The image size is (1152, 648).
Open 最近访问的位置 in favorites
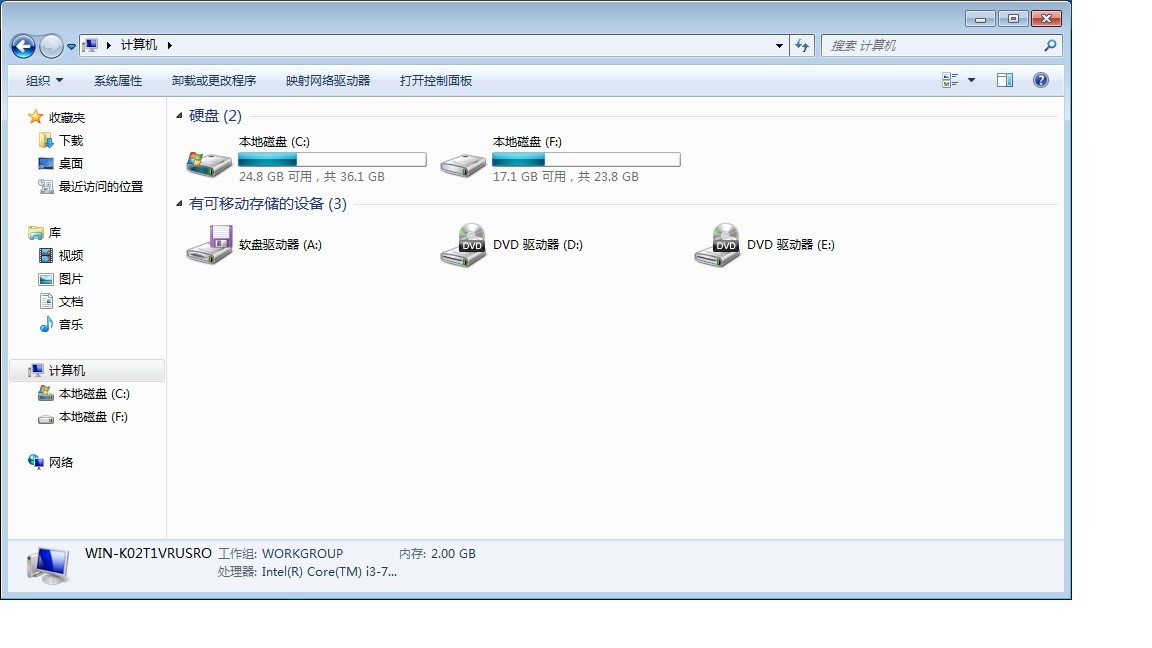(x=101, y=187)
